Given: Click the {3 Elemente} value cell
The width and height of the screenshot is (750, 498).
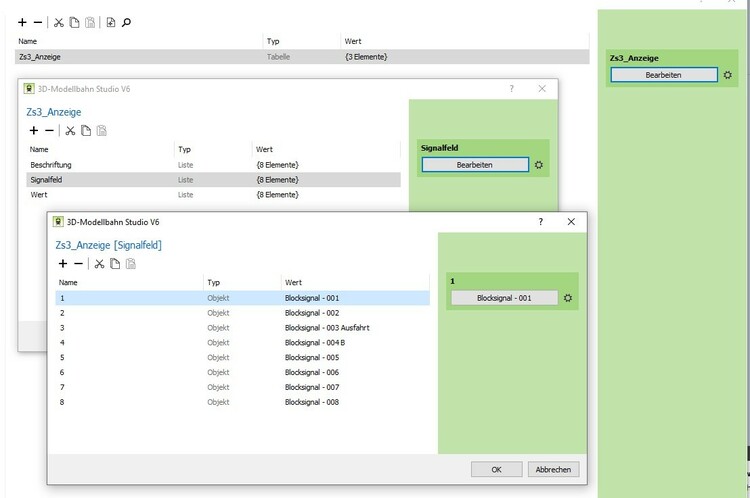Looking at the screenshot, I should (x=366, y=57).
